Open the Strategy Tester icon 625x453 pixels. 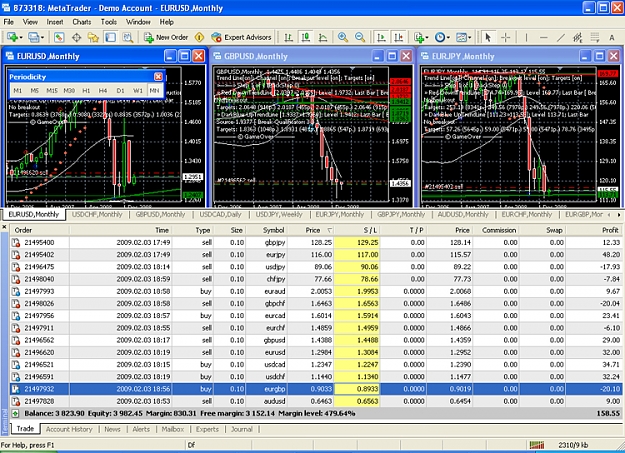(x=128, y=37)
